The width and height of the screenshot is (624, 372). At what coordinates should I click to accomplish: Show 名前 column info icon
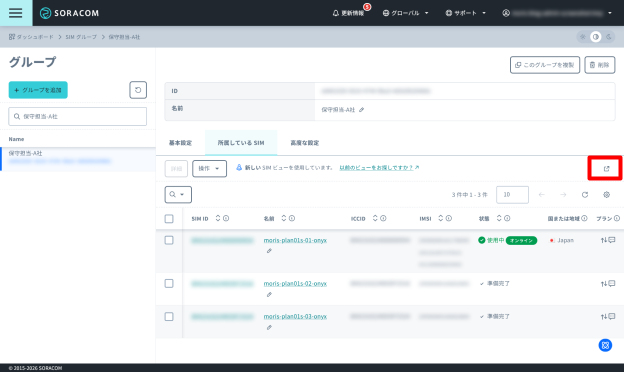(292, 218)
